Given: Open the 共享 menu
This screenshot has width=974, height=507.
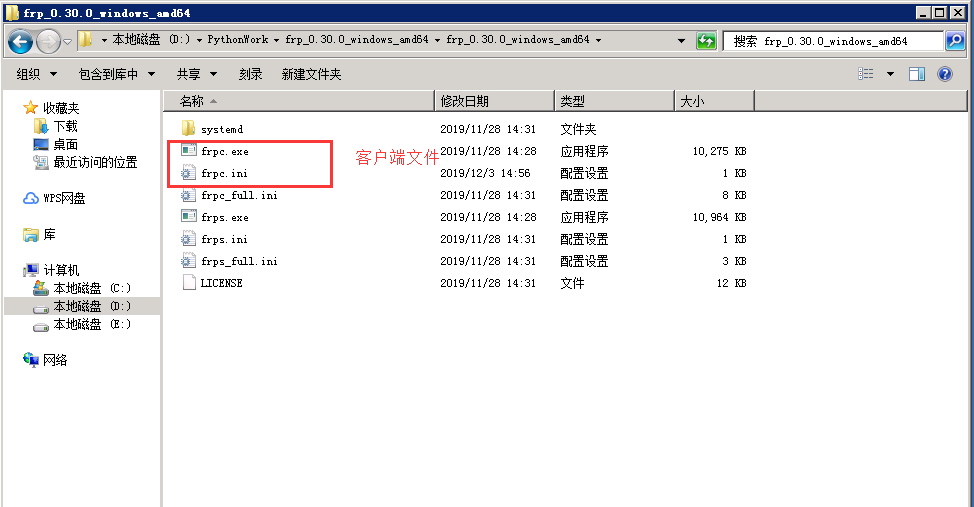Looking at the screenshot, I should pyautogui.click(x=196, y=74).
